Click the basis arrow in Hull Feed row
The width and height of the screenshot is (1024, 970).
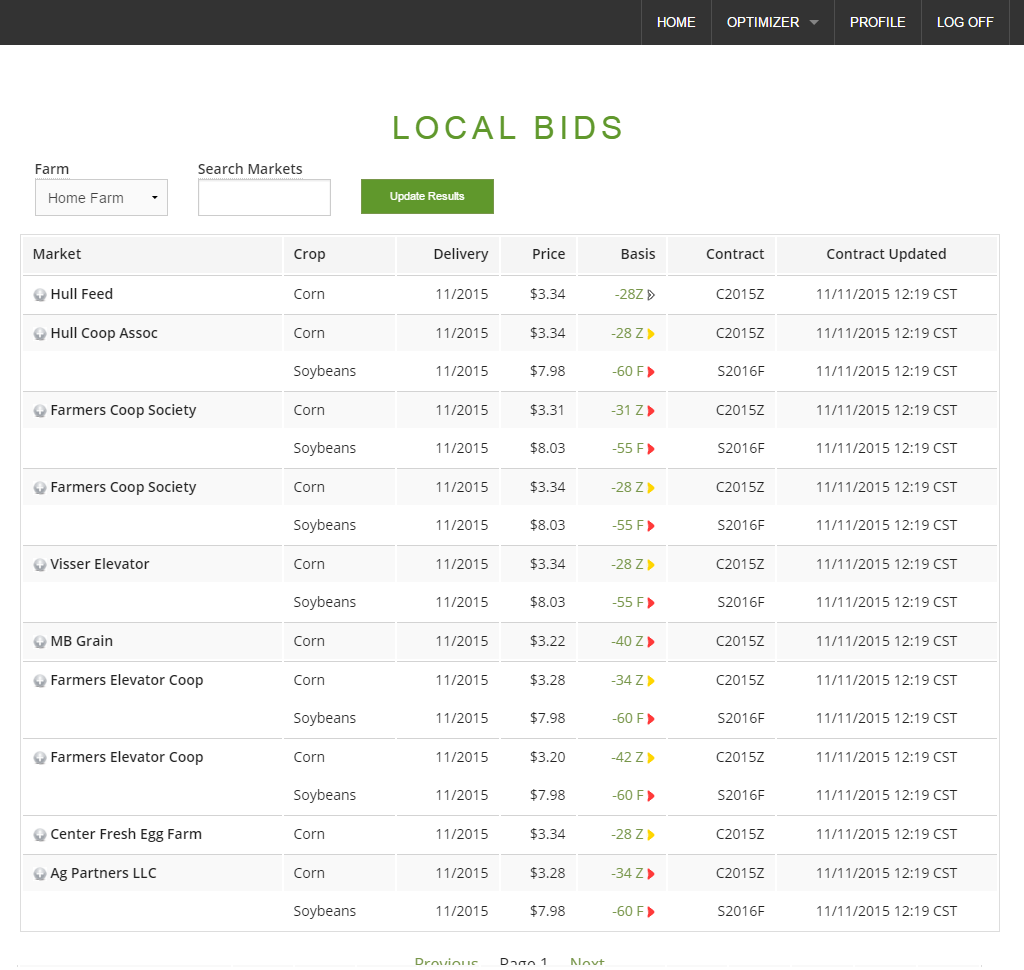tap(651, 295)
